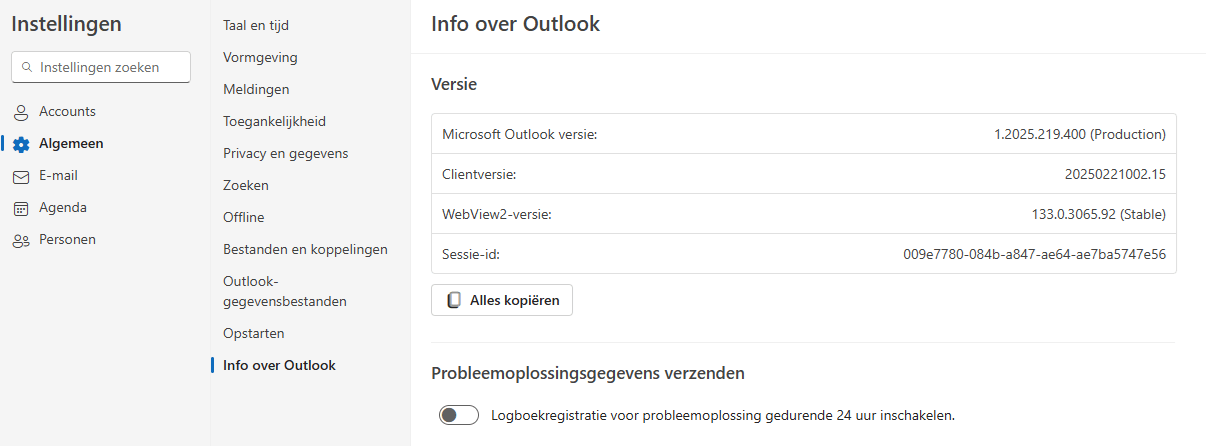Focus the Instellingen zoeken search field
1207x447 pixels.
click(100, 67)
